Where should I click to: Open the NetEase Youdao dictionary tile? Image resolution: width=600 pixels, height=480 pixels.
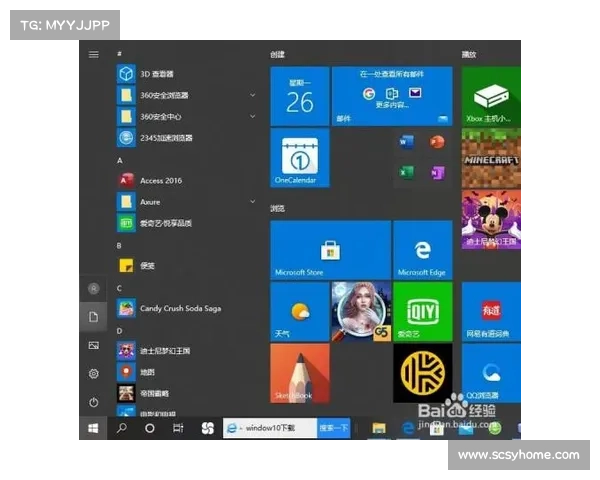click(x=491, y=312)
